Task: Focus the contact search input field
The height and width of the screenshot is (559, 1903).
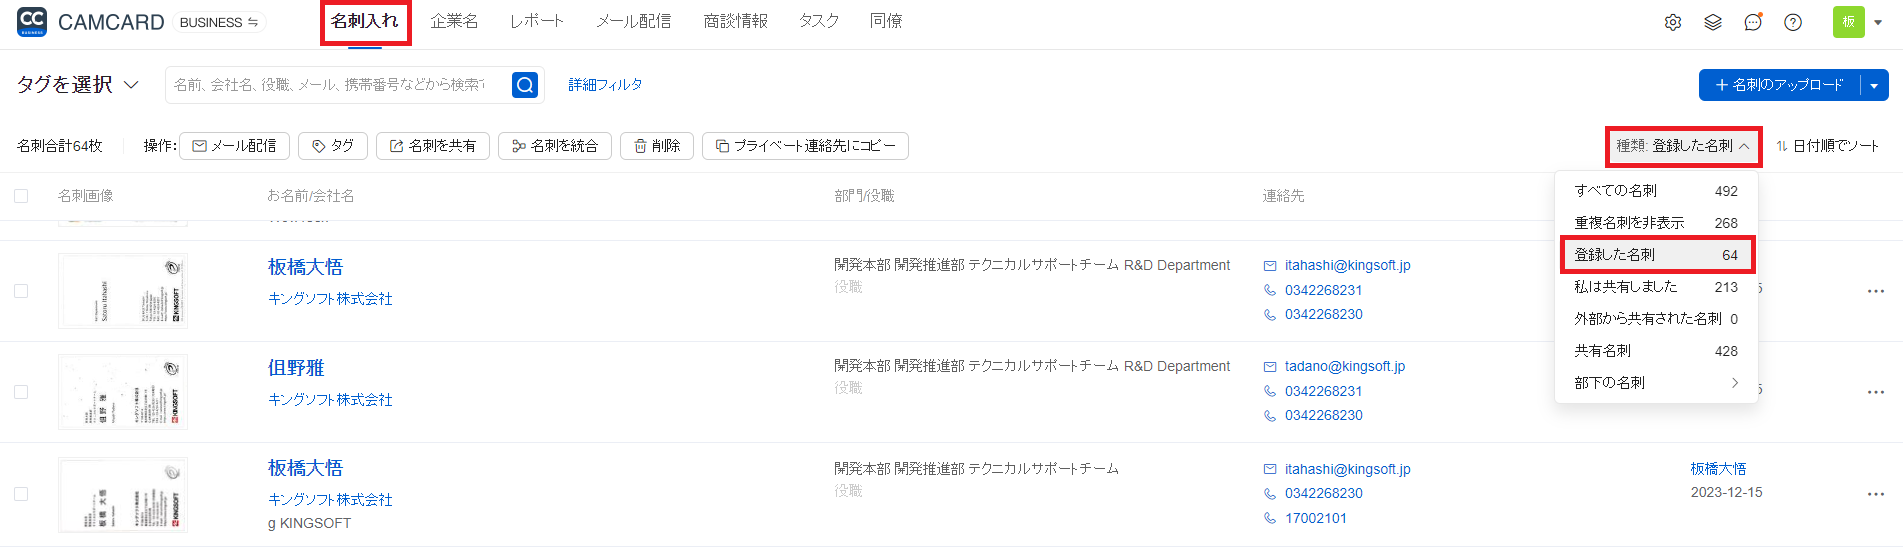Action: (339, 85)
